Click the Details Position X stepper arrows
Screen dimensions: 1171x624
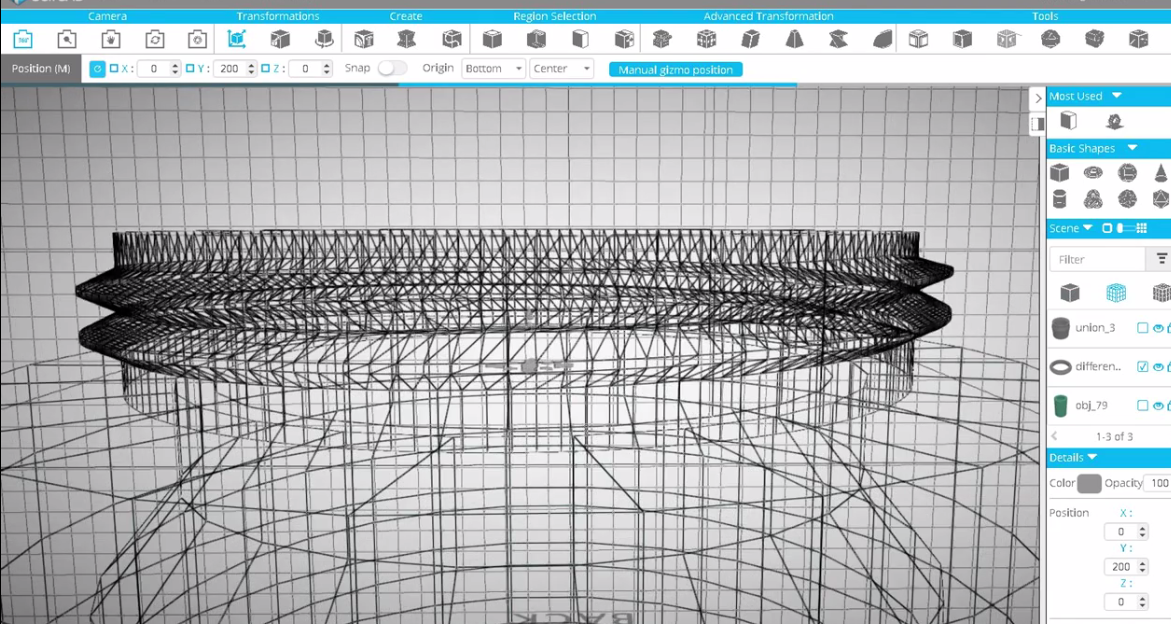pyautogui.click(x=1142, y=531)
